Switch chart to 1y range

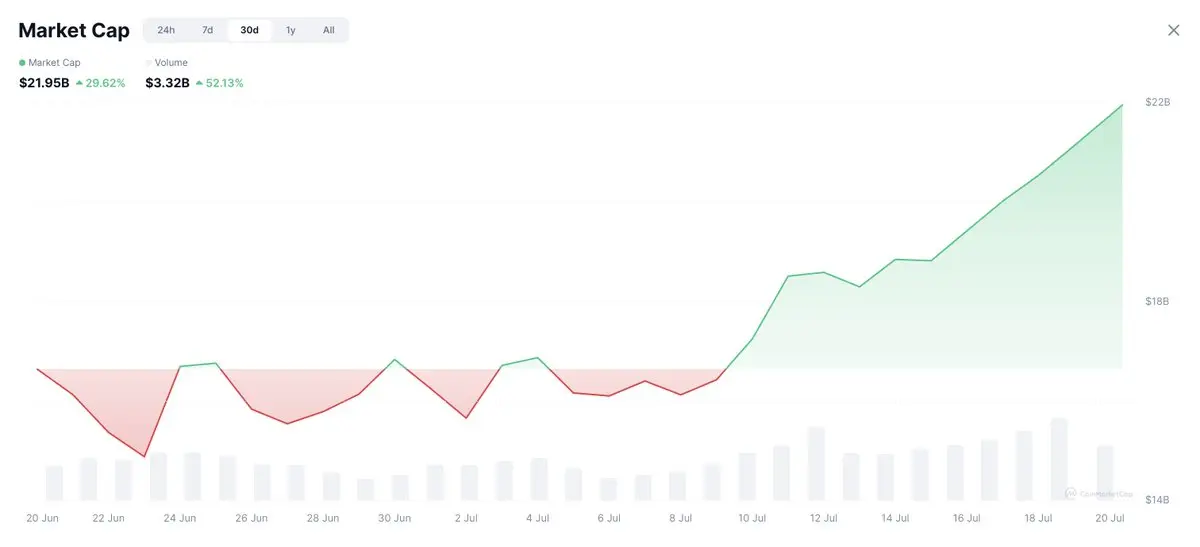tap(290, 30)
